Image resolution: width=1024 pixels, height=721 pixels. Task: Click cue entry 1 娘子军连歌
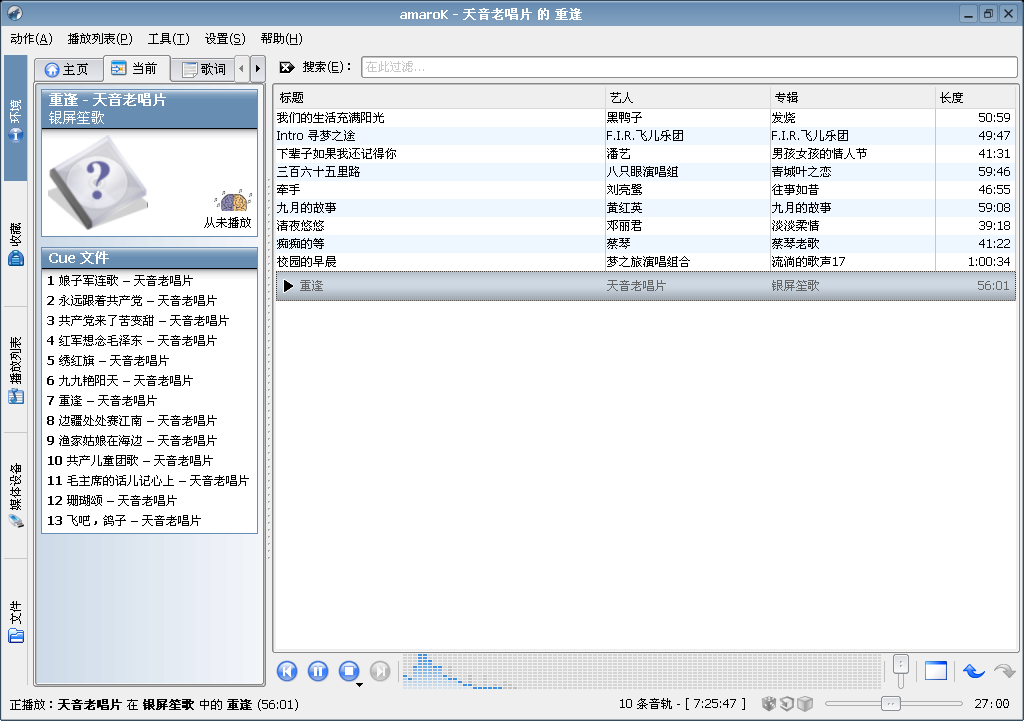120,280
